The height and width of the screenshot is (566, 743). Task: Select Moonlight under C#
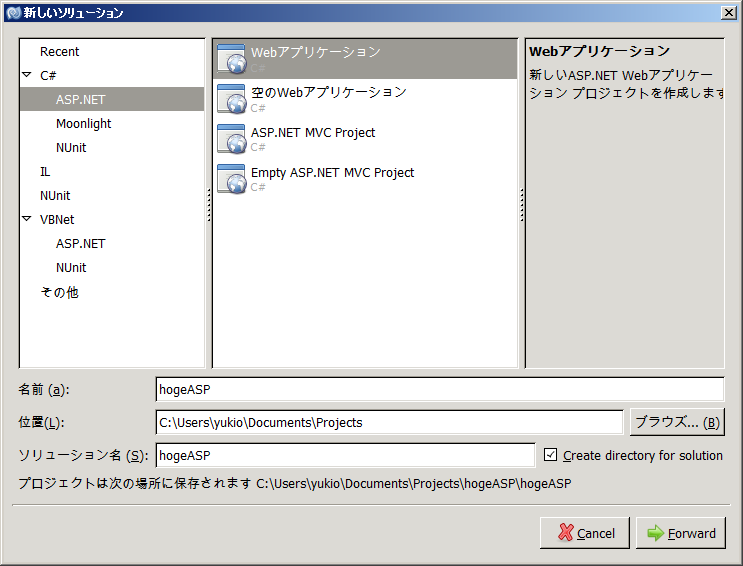tap(83, 123)
